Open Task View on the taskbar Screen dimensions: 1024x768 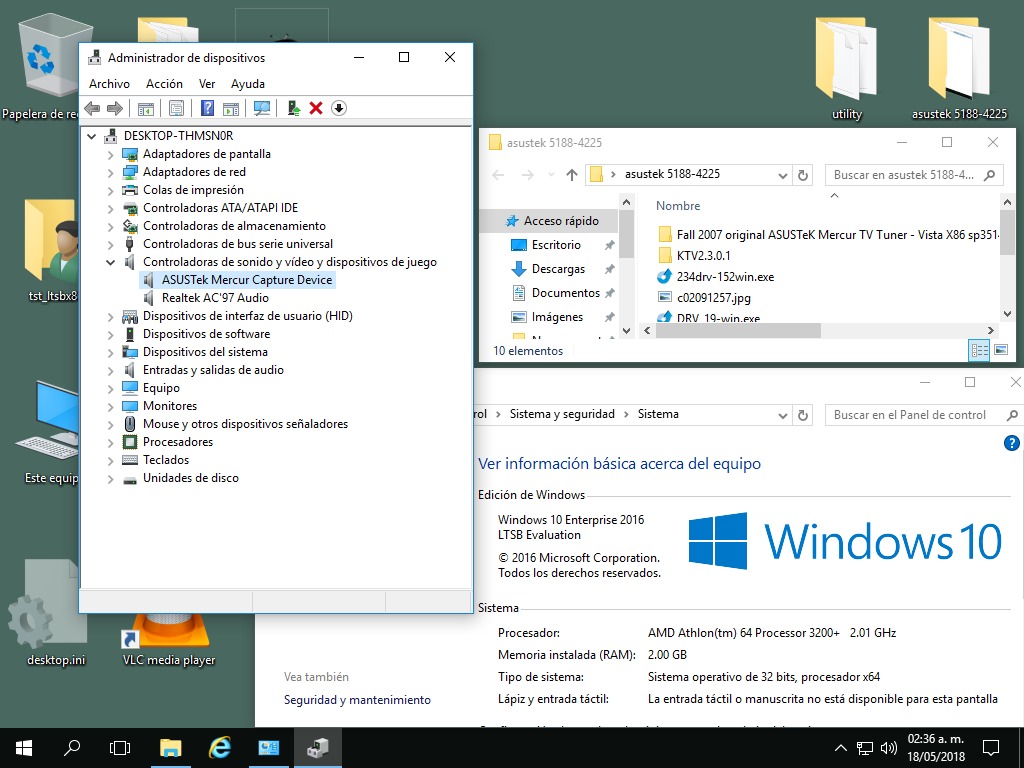coord(120,748)
